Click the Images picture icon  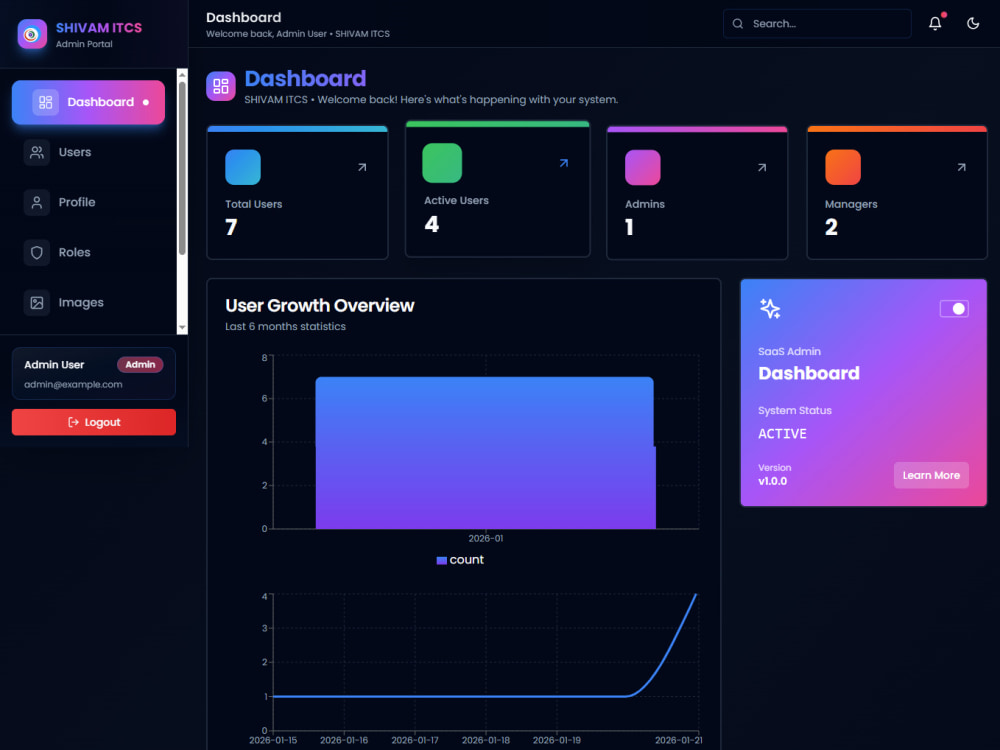[x=37, y=302]
